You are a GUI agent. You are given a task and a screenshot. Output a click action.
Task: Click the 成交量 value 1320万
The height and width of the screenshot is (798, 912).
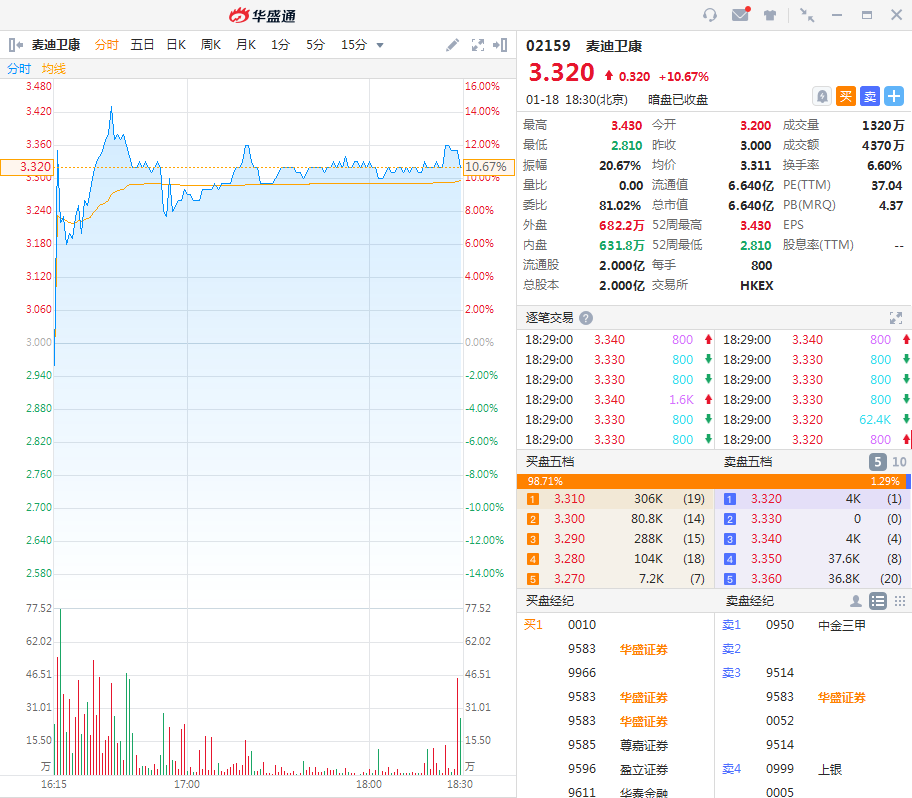tap(883, 126)
